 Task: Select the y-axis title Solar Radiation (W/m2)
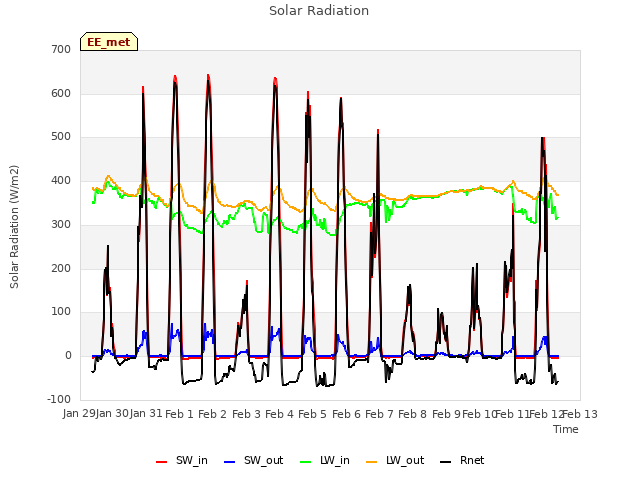pos(14,227)
